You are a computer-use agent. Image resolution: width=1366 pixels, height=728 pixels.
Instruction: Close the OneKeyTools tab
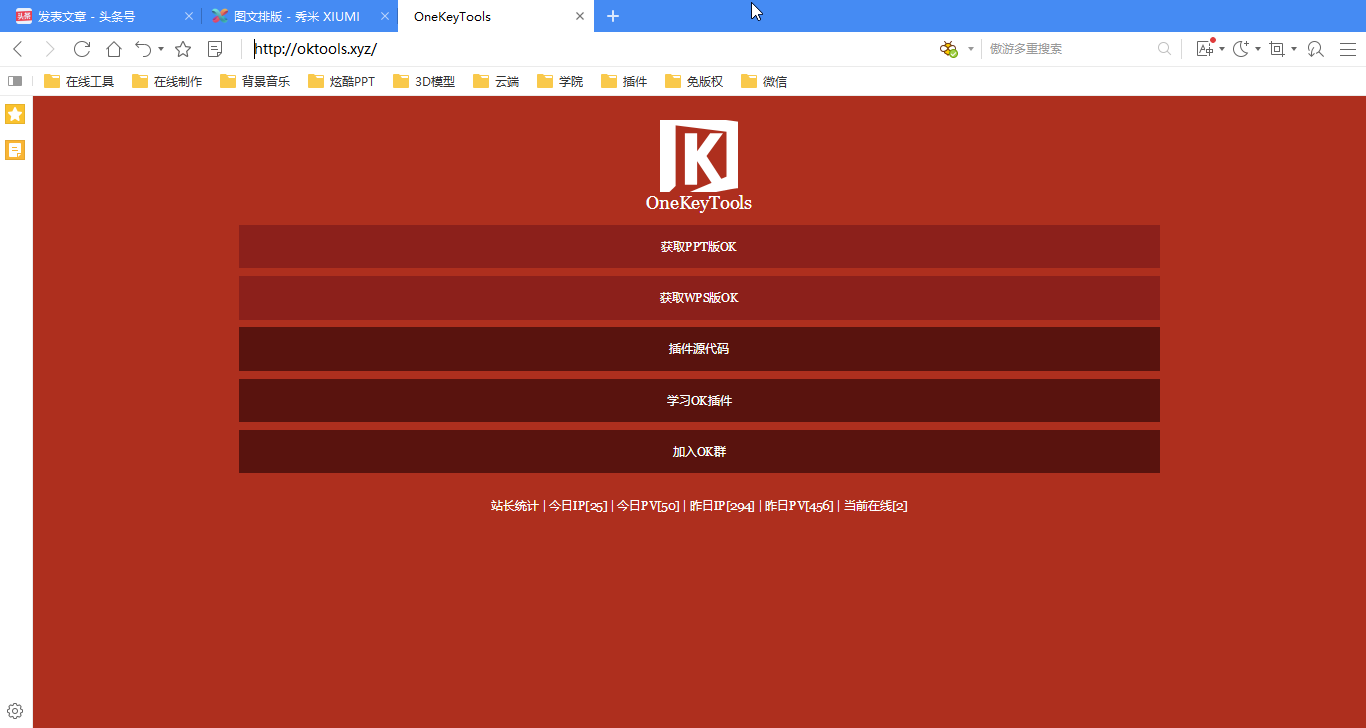tap(581, 16)
